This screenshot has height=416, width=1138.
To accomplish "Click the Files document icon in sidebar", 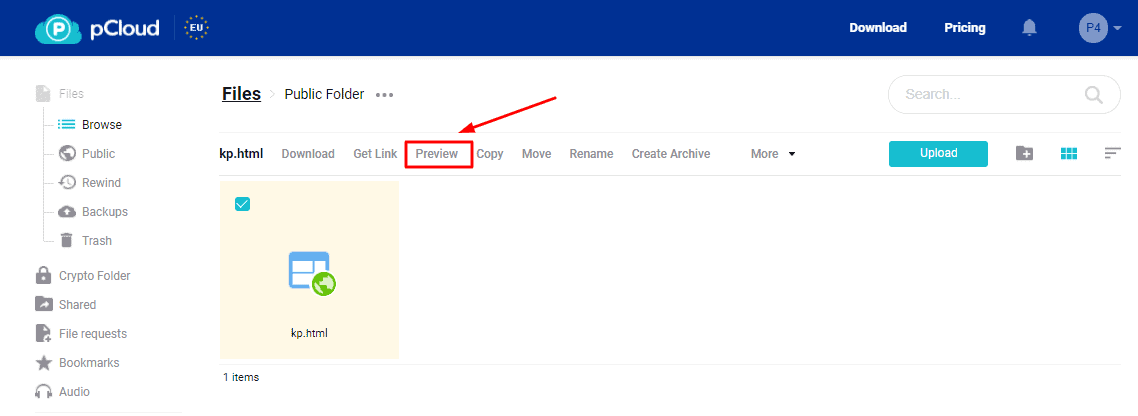I will pos(44,94).
